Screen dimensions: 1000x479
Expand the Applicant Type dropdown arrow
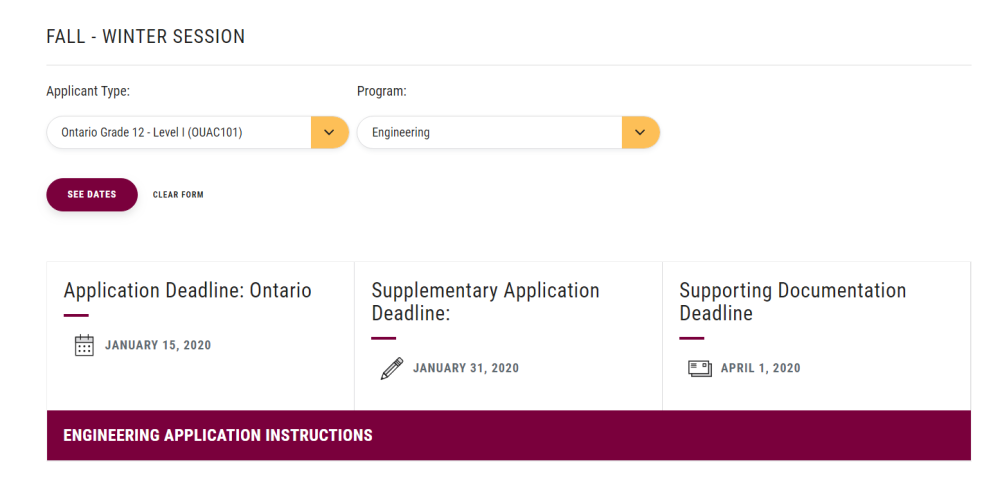coord(329,133)
